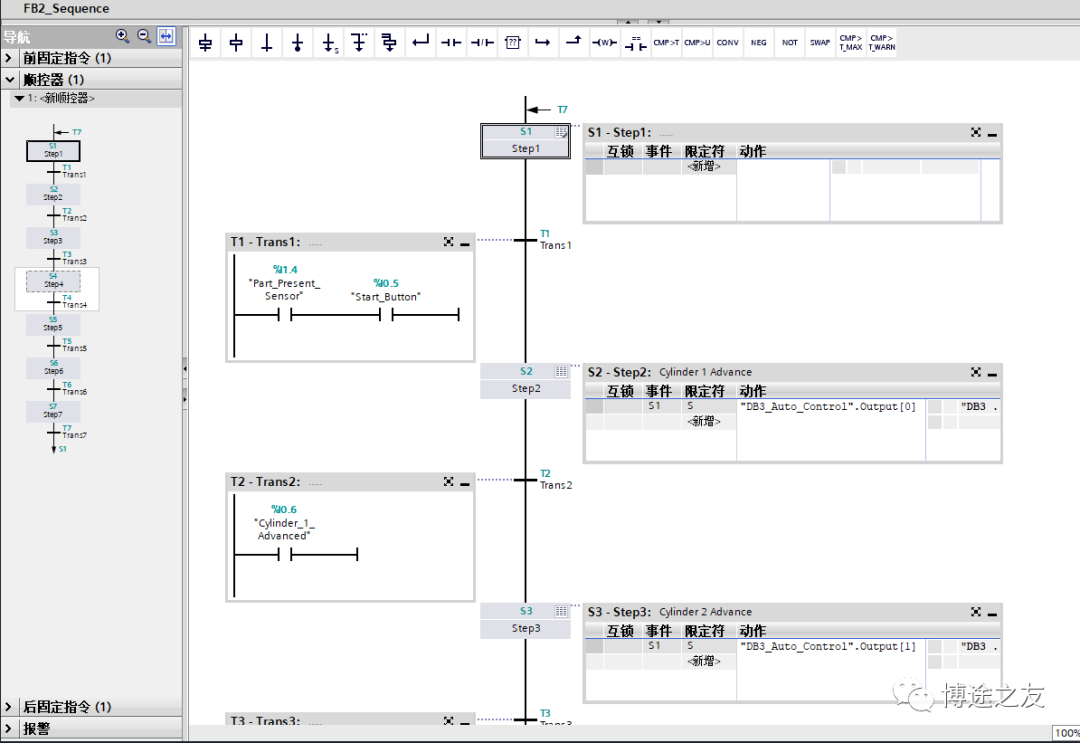1080x743 pixels.
Task: Open simultaneous branch tool
Action: 389,43
